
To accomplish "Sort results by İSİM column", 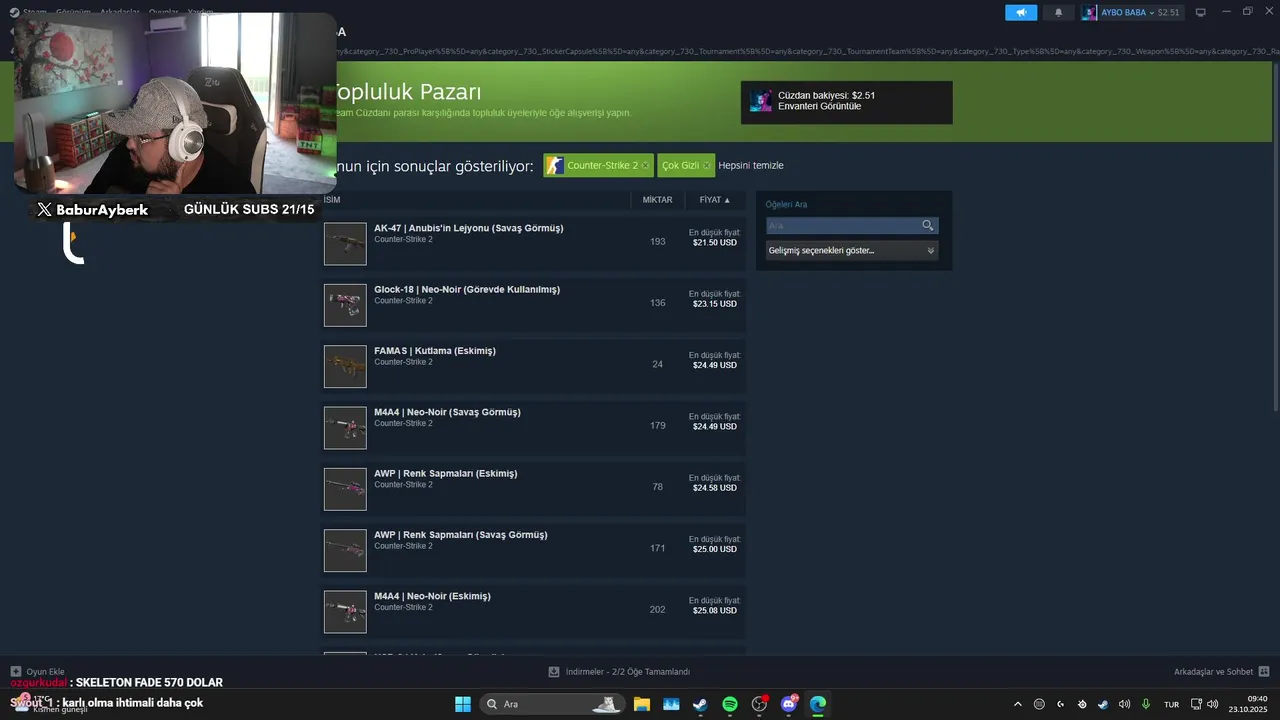I will 332,200.
